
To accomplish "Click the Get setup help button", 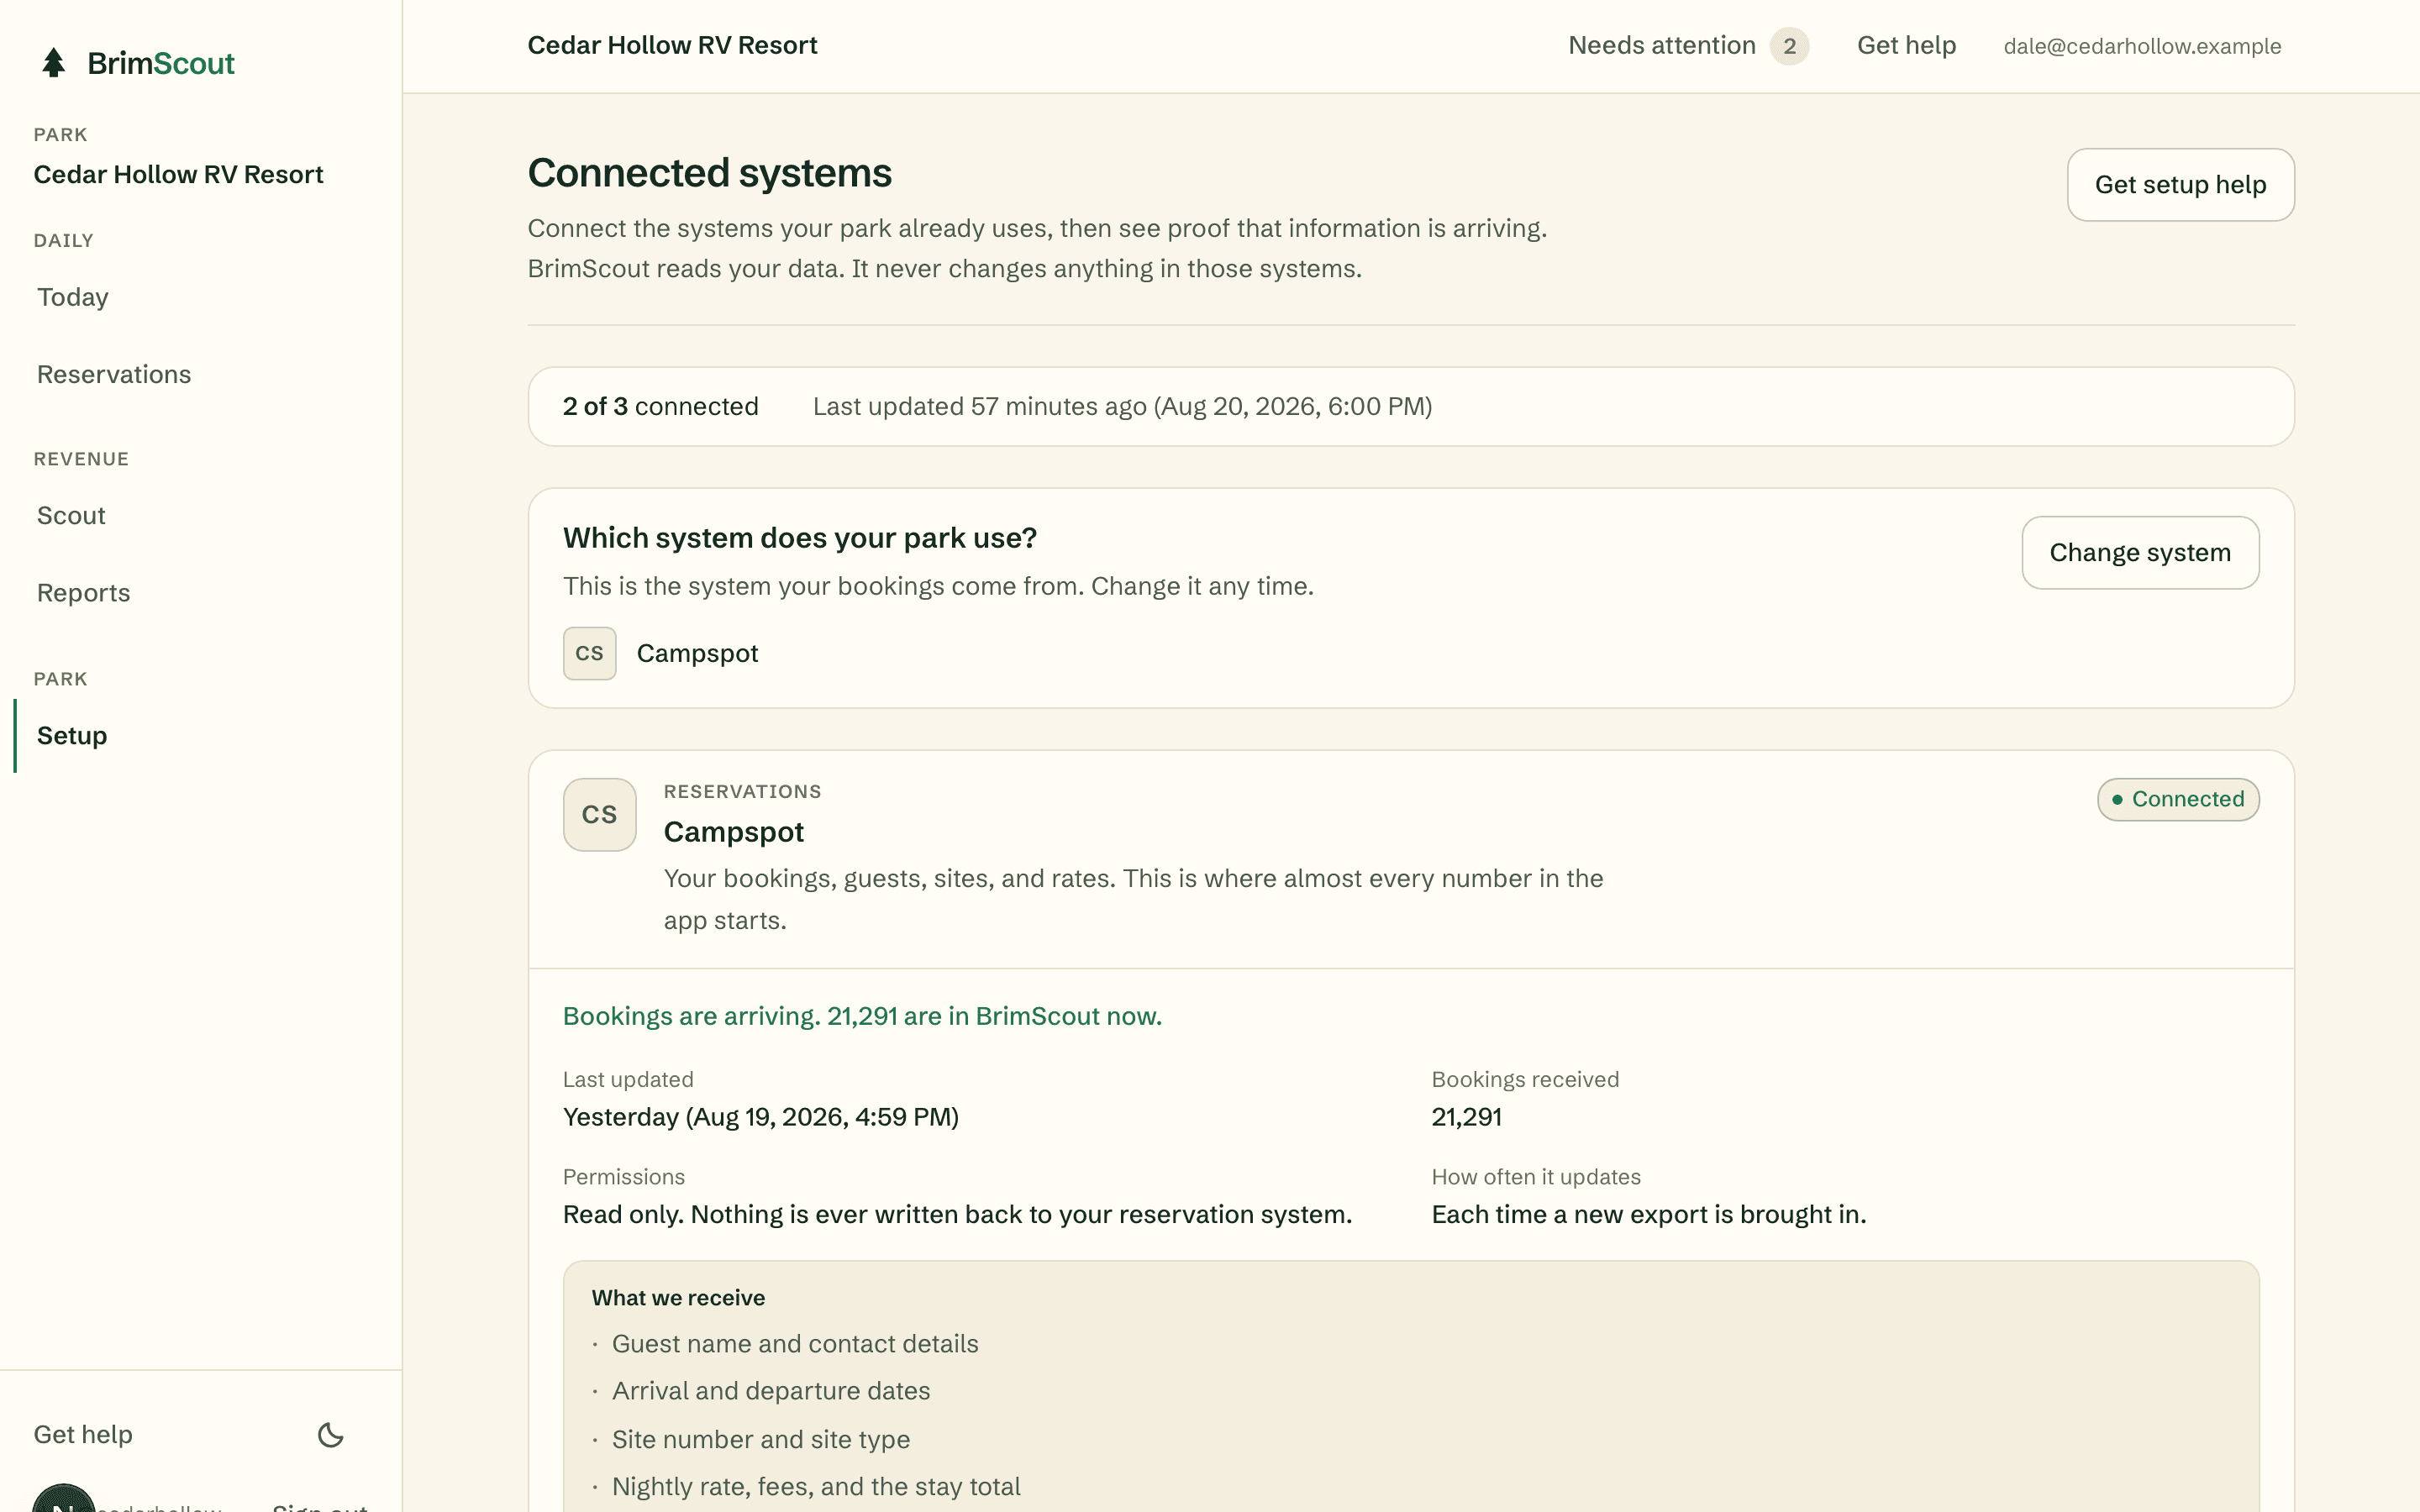I will [x=2180, y=185].
